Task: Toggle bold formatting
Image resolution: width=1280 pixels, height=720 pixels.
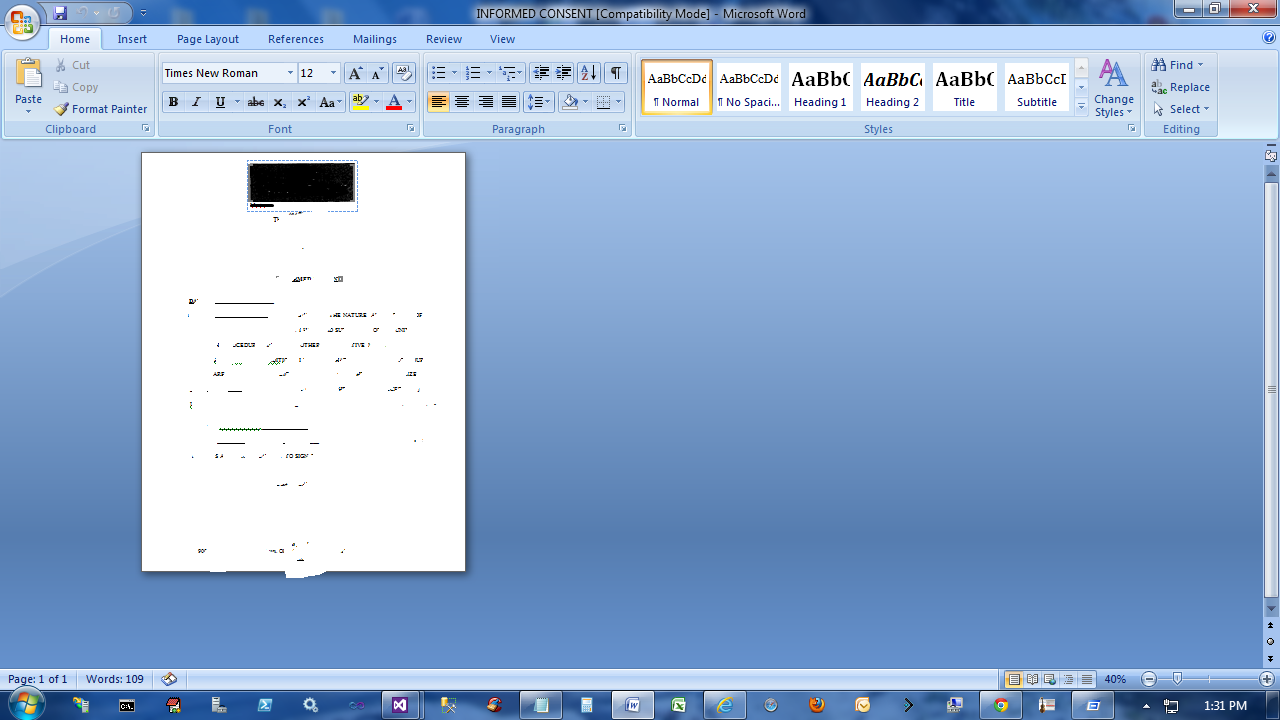Action: [x=173, y=102]
